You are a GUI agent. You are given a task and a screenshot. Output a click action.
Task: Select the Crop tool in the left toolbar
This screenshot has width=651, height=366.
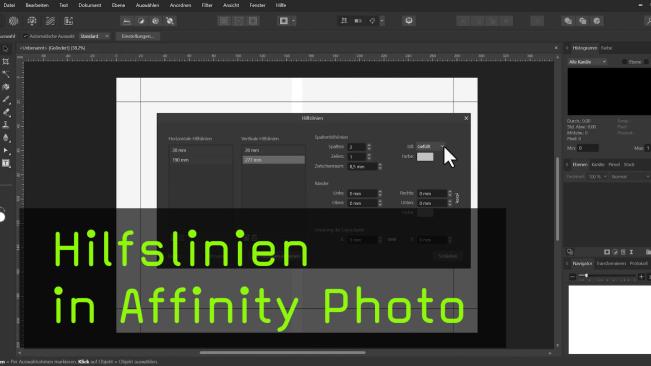[6, 61]
